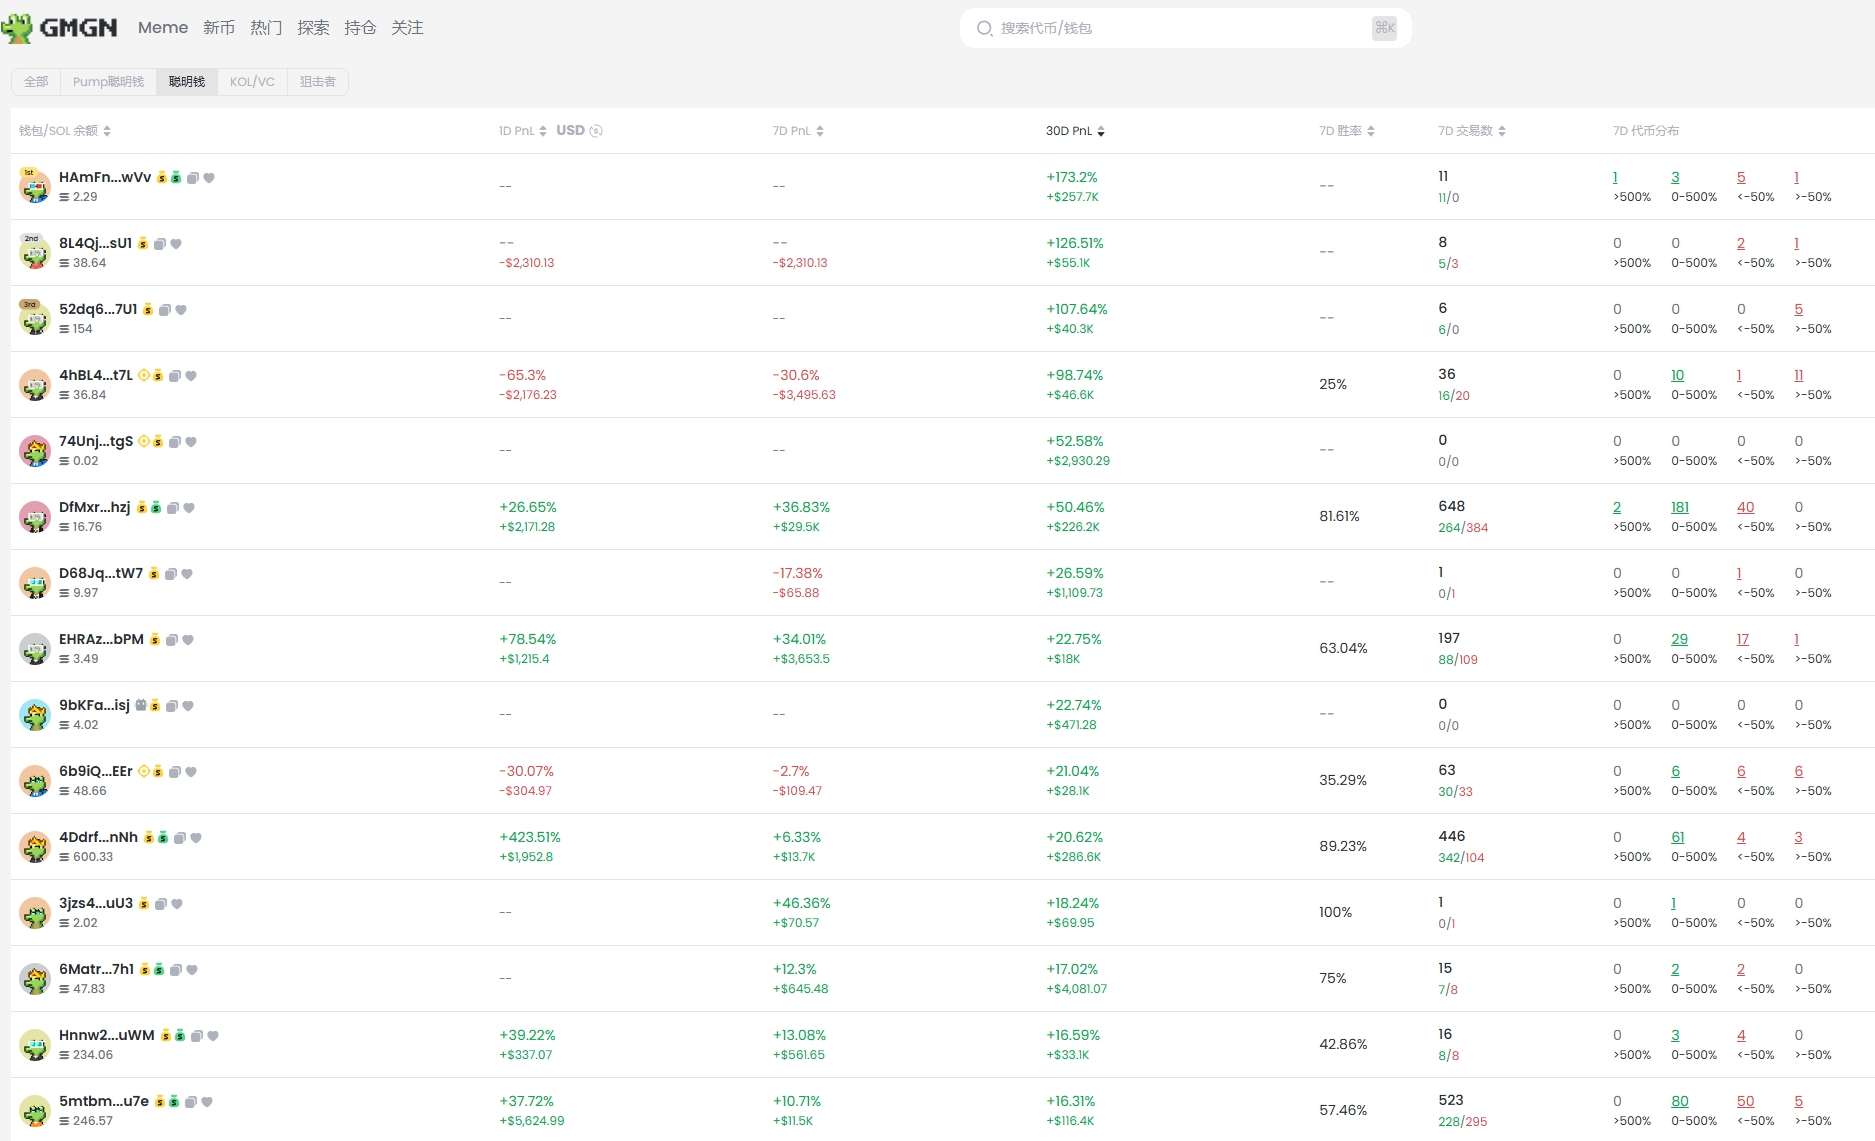Screen dimensions: 1875x1141
Task: Click the avatar of wallet DfMxr...hzj
Action: 35,517
